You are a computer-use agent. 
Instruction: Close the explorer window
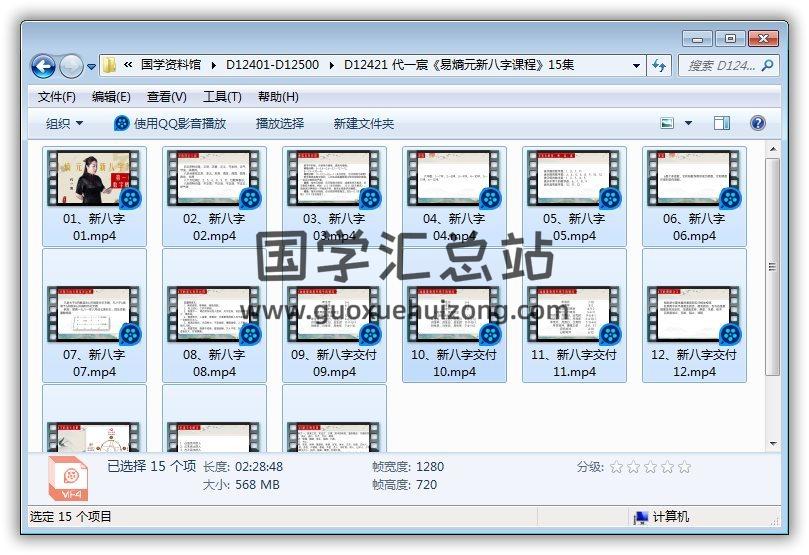(x=764, y=39)
